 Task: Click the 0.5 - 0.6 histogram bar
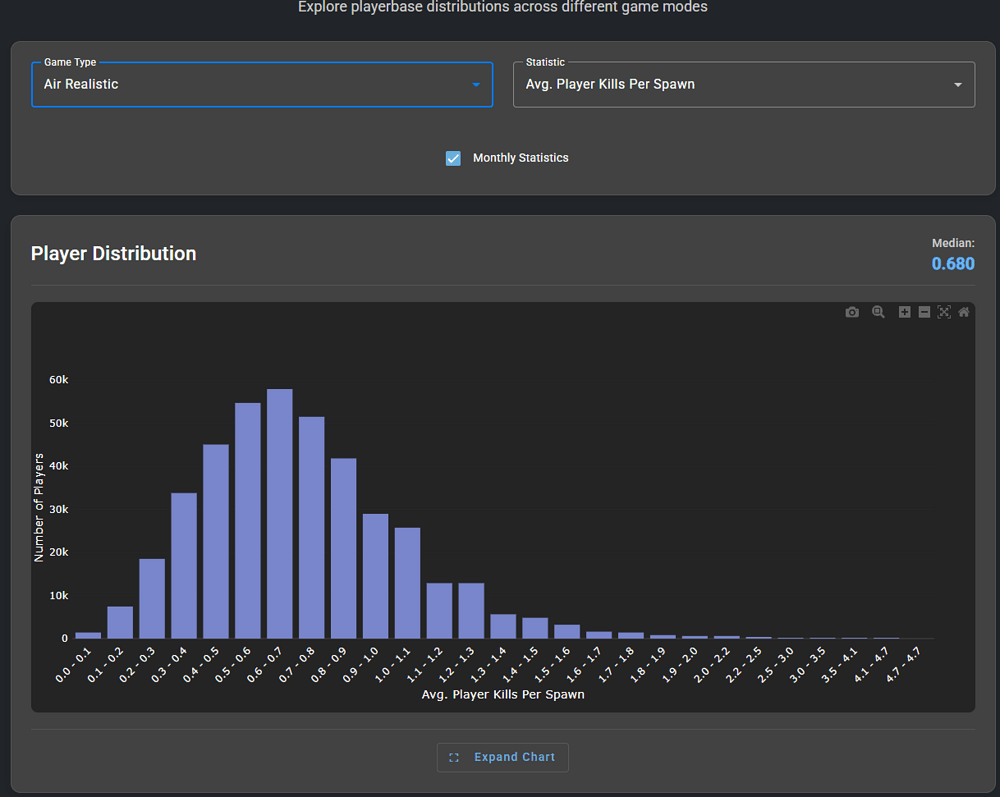coord(248,521)
